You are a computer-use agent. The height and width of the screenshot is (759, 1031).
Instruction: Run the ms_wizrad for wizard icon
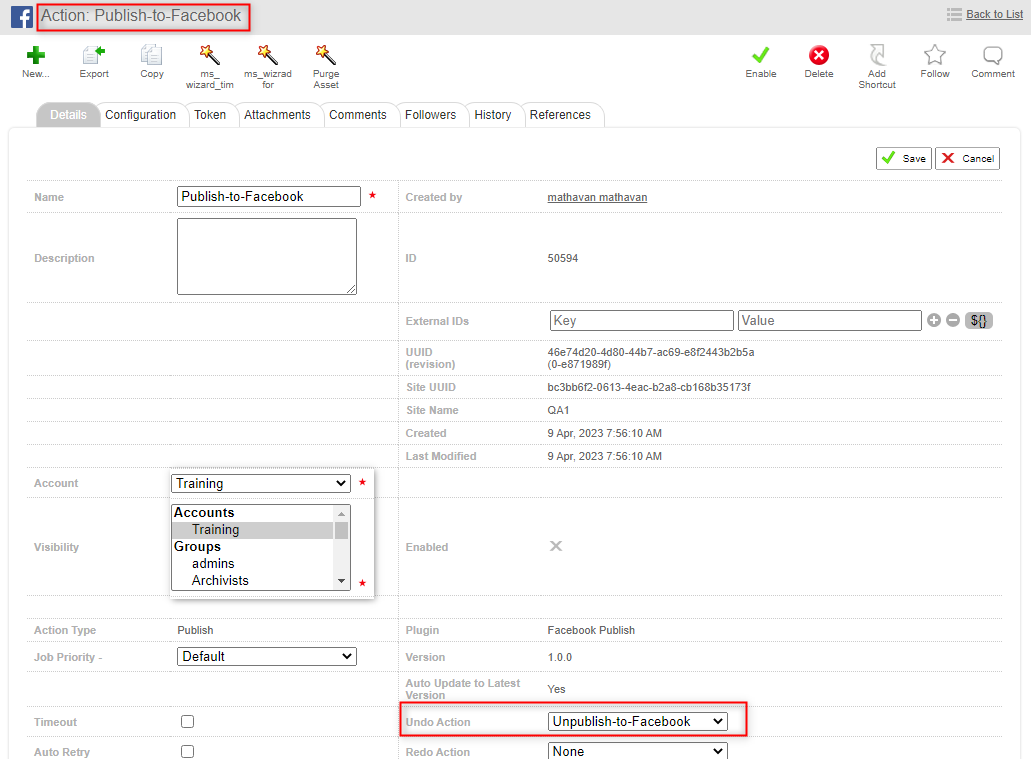pyautogui.click(x=268, y=55)
